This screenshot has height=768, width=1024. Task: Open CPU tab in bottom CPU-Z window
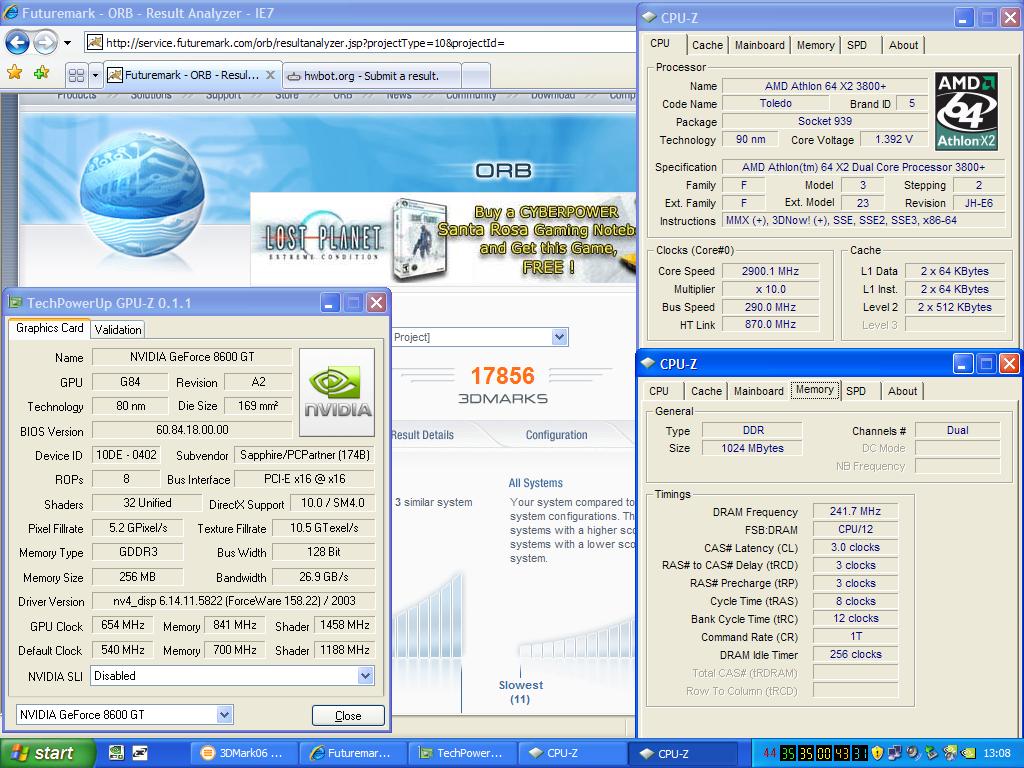coord(659,391)
